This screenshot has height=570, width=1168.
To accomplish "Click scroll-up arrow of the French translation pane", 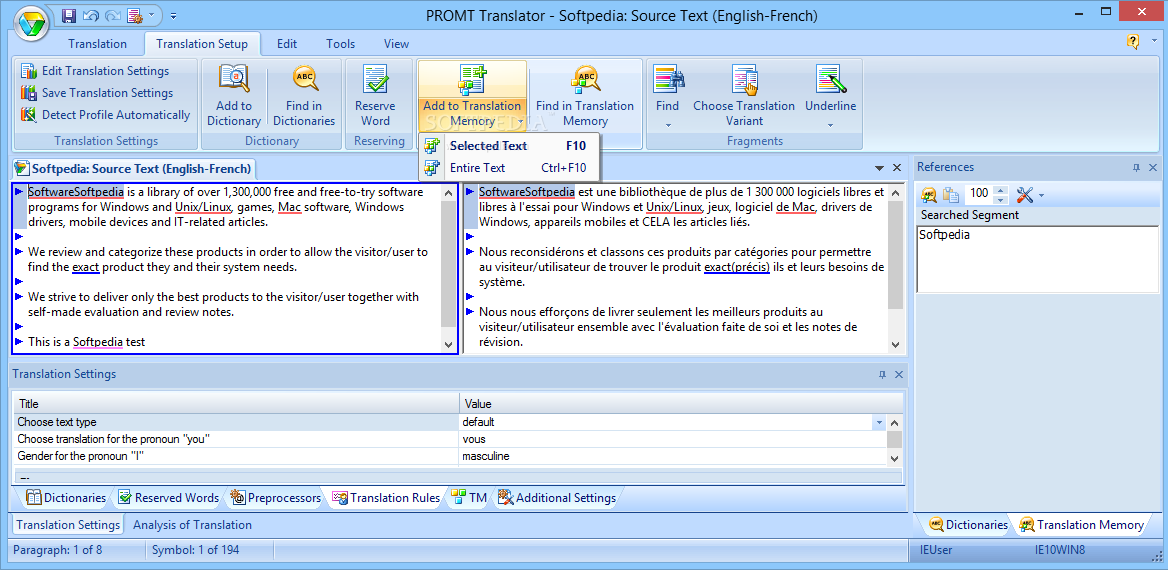I will (x=896, y=192).
